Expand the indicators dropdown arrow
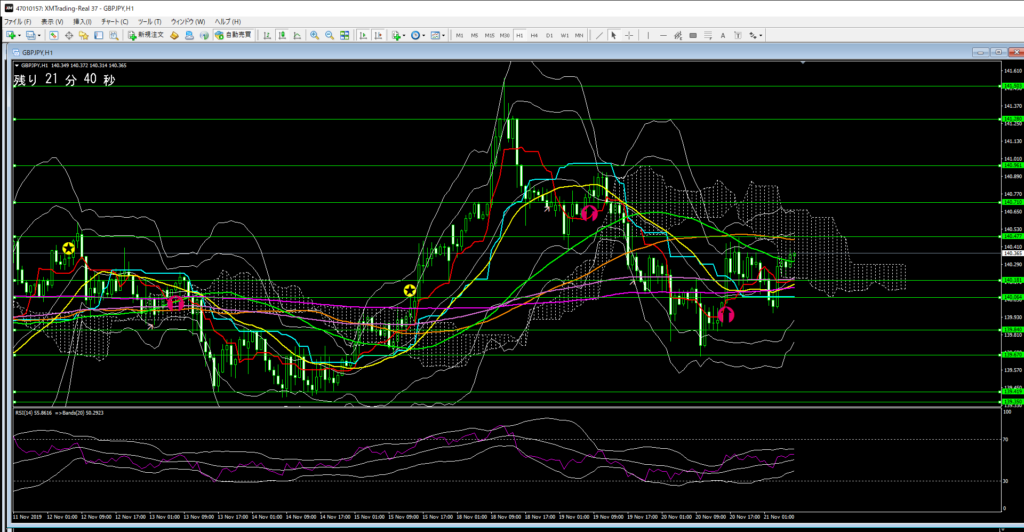The width and height of the screenshot is (1024, 532). [404, 35]
